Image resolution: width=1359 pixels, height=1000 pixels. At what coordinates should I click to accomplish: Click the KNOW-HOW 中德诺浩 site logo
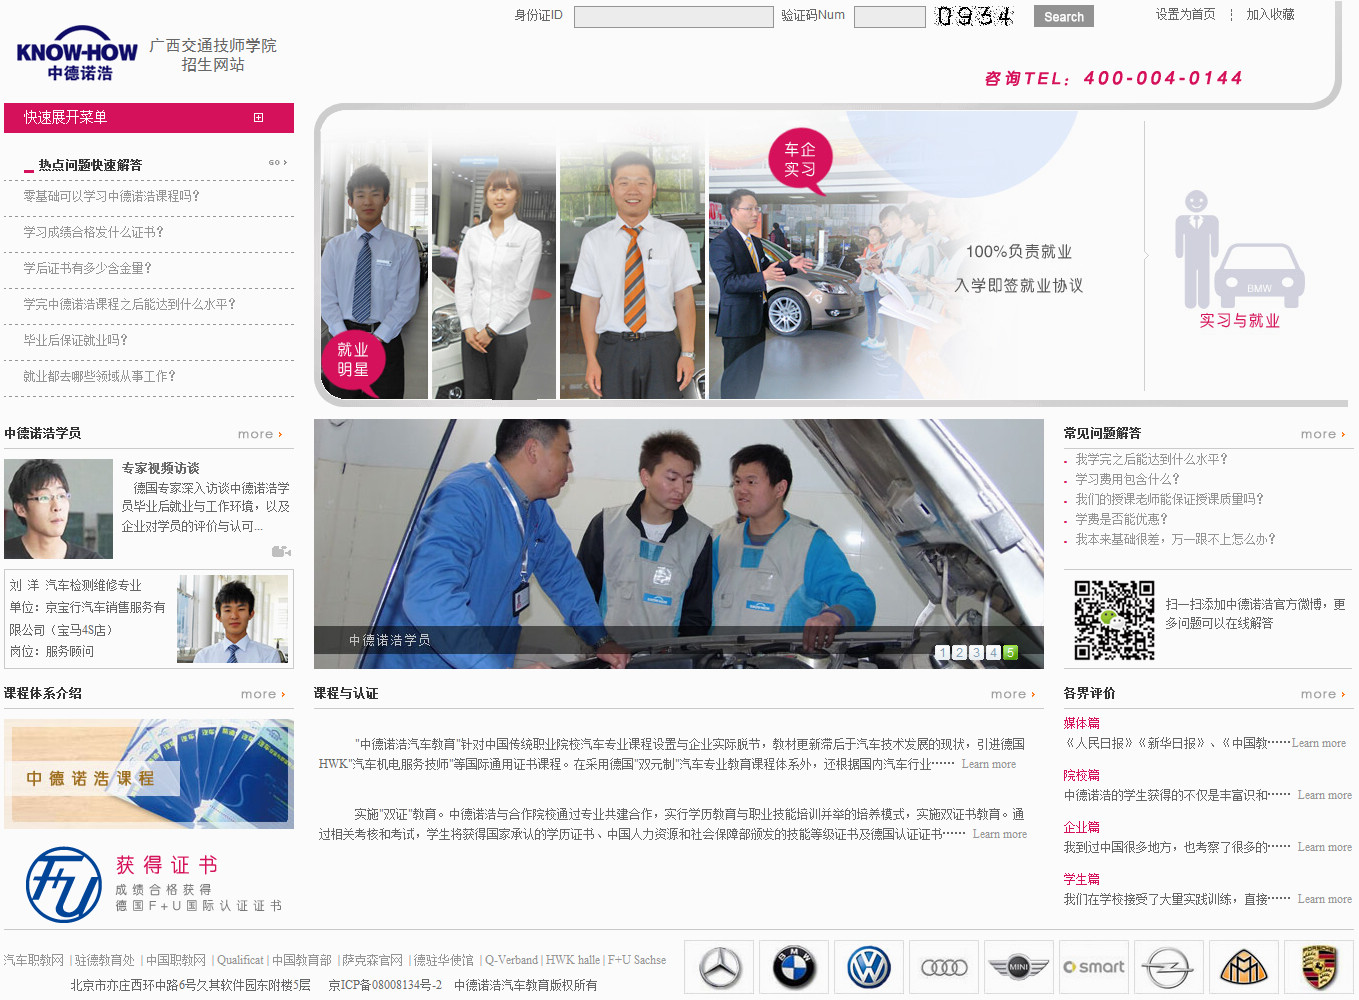coord(76,50)
